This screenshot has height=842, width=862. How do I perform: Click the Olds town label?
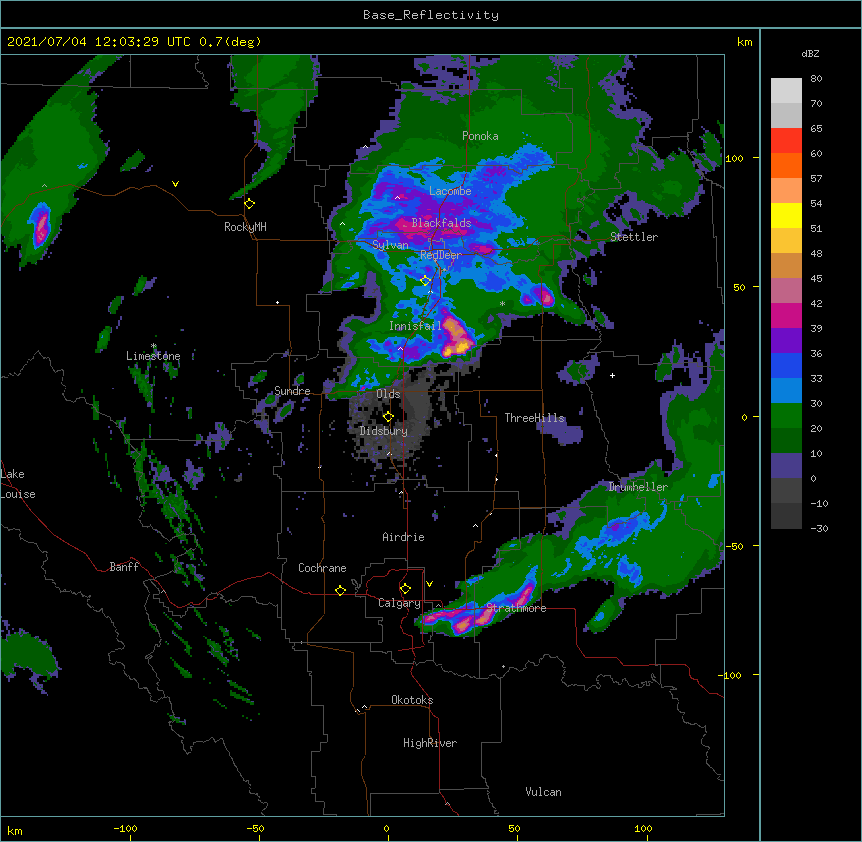point(388,394)
